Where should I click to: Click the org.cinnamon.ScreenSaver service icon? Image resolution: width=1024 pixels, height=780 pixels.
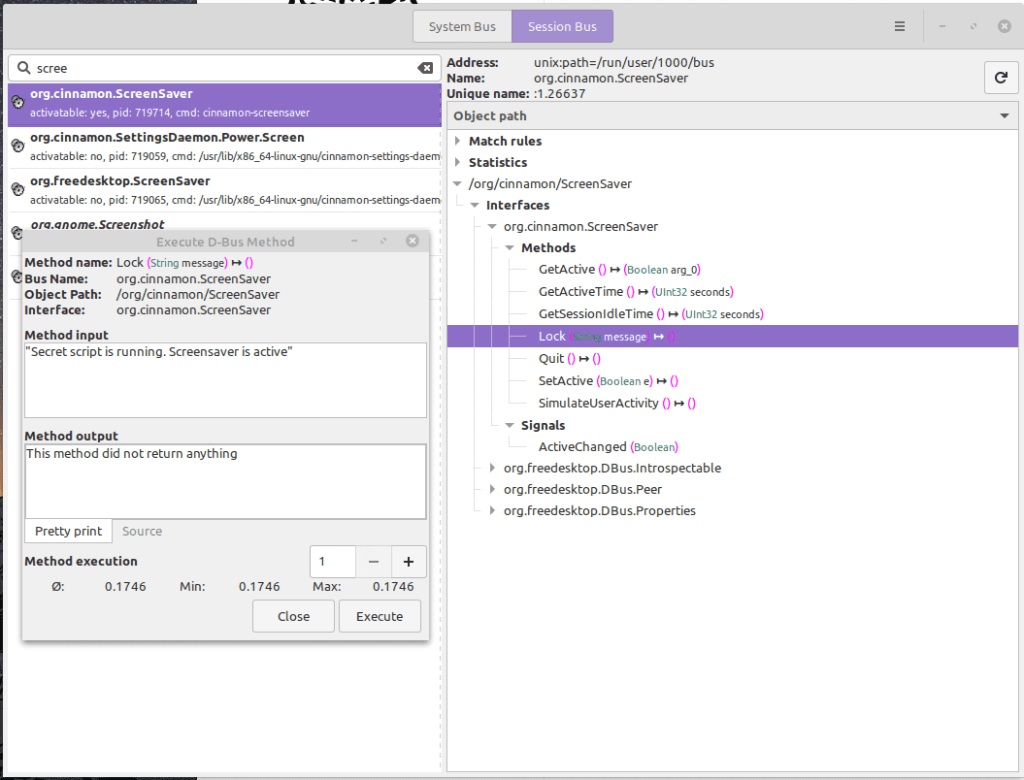[17, 102]
